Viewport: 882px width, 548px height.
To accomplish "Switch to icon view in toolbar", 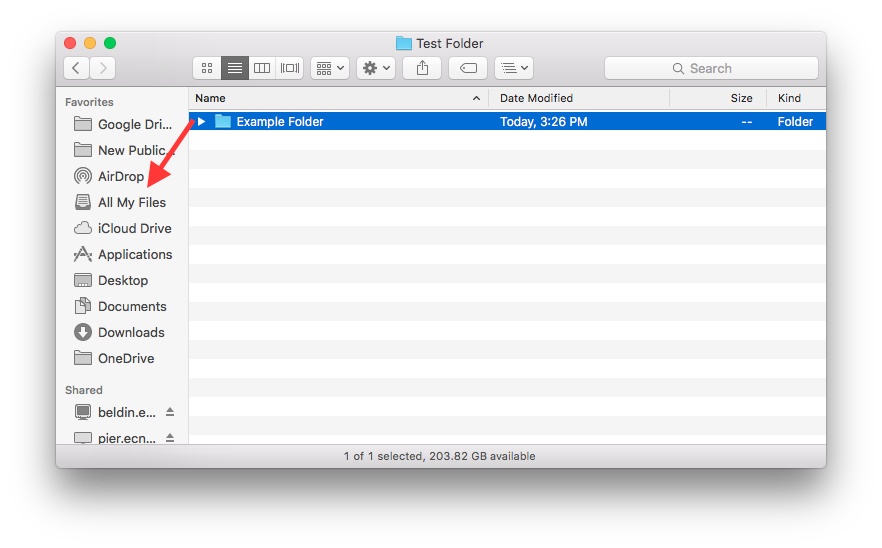I will (x=207, y=68).
